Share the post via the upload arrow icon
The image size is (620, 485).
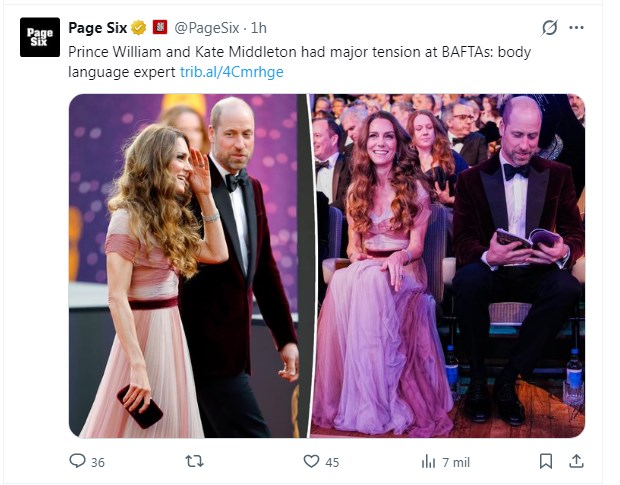(576, 461)
